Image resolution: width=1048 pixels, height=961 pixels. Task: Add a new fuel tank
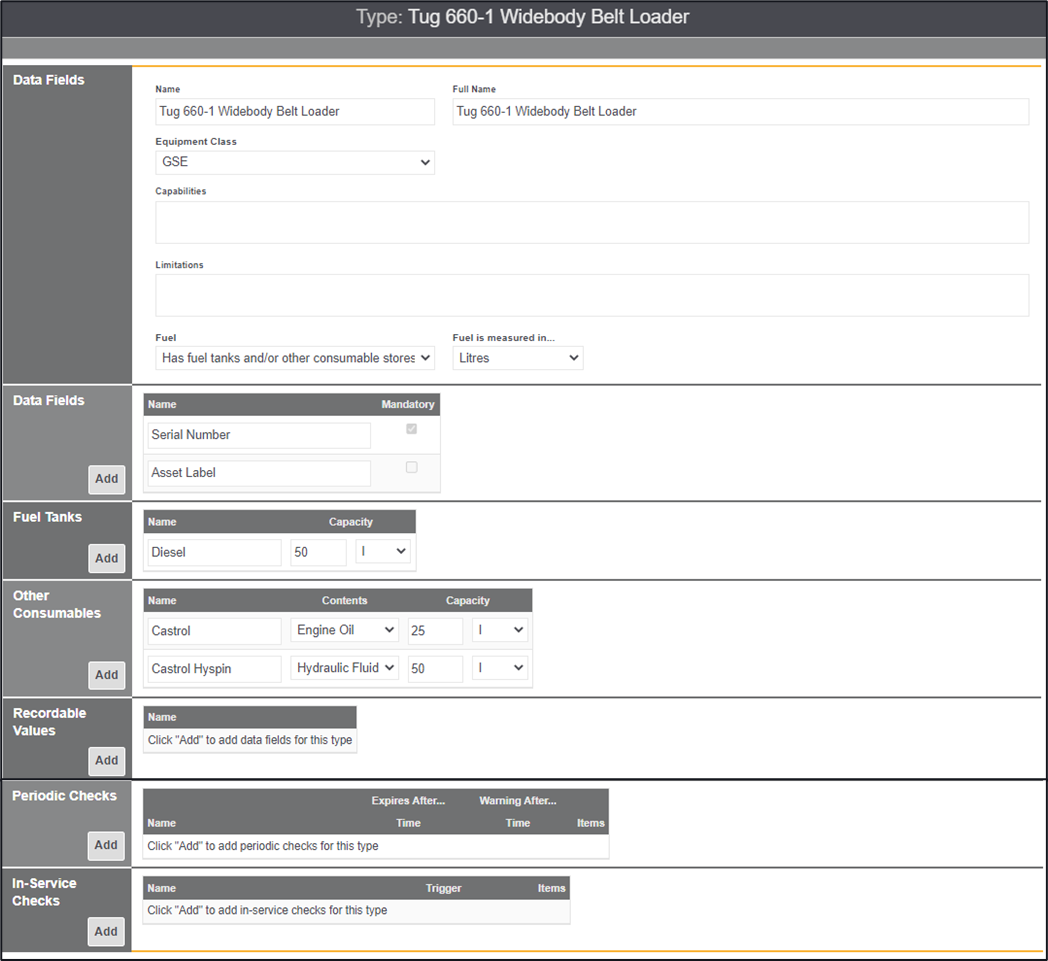tap(107, 558)
